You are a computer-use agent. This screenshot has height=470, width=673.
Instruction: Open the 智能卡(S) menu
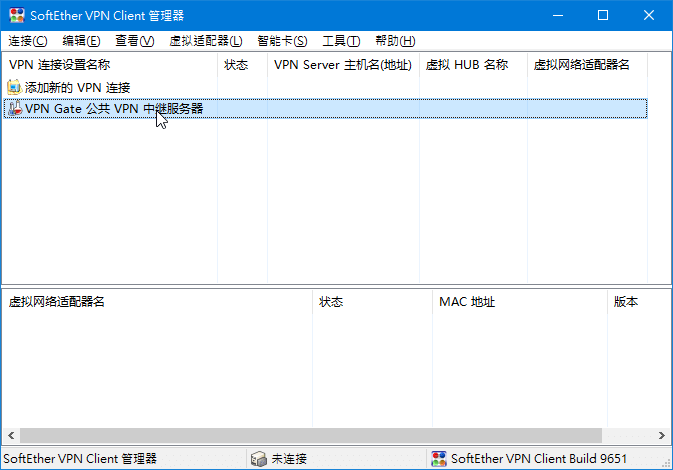(x=282, y=41)
